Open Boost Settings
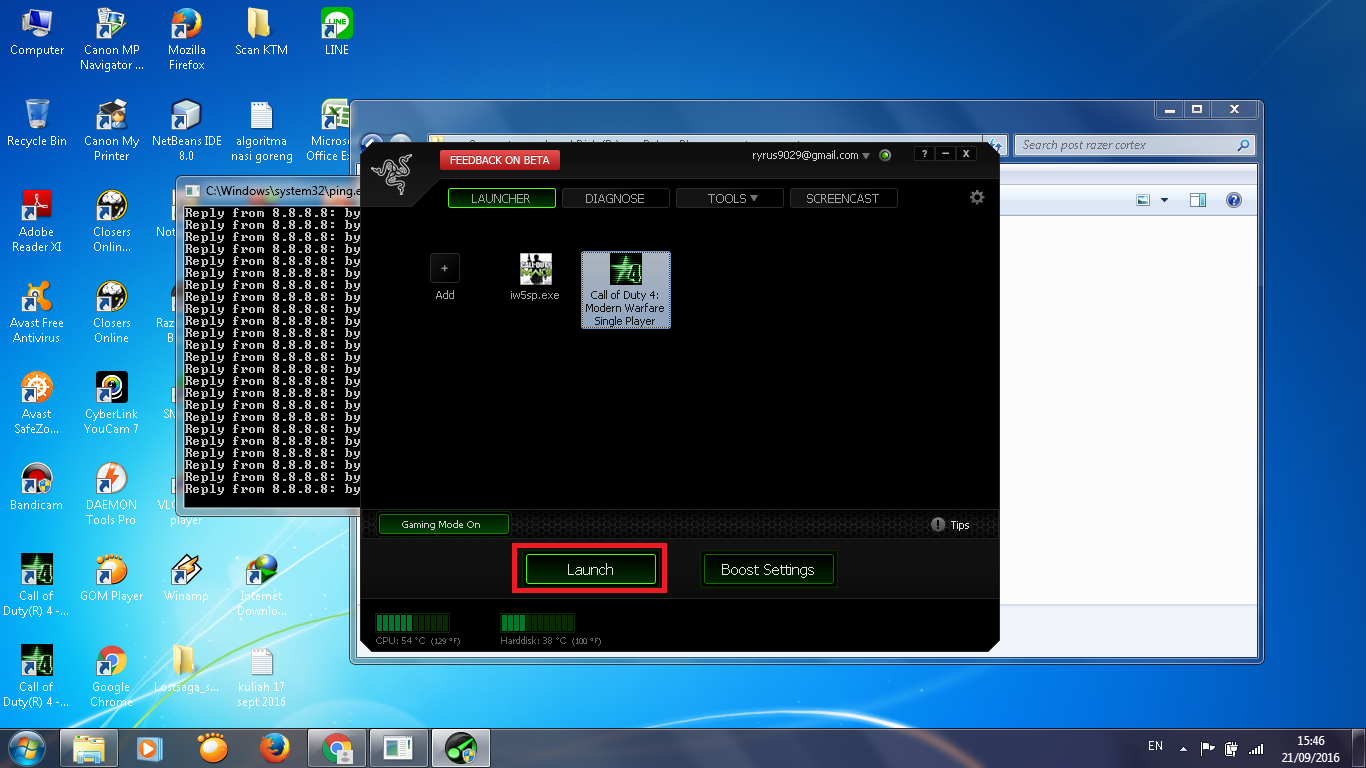This screenshot has width=1366, height=768. click(x=768, y=569)
